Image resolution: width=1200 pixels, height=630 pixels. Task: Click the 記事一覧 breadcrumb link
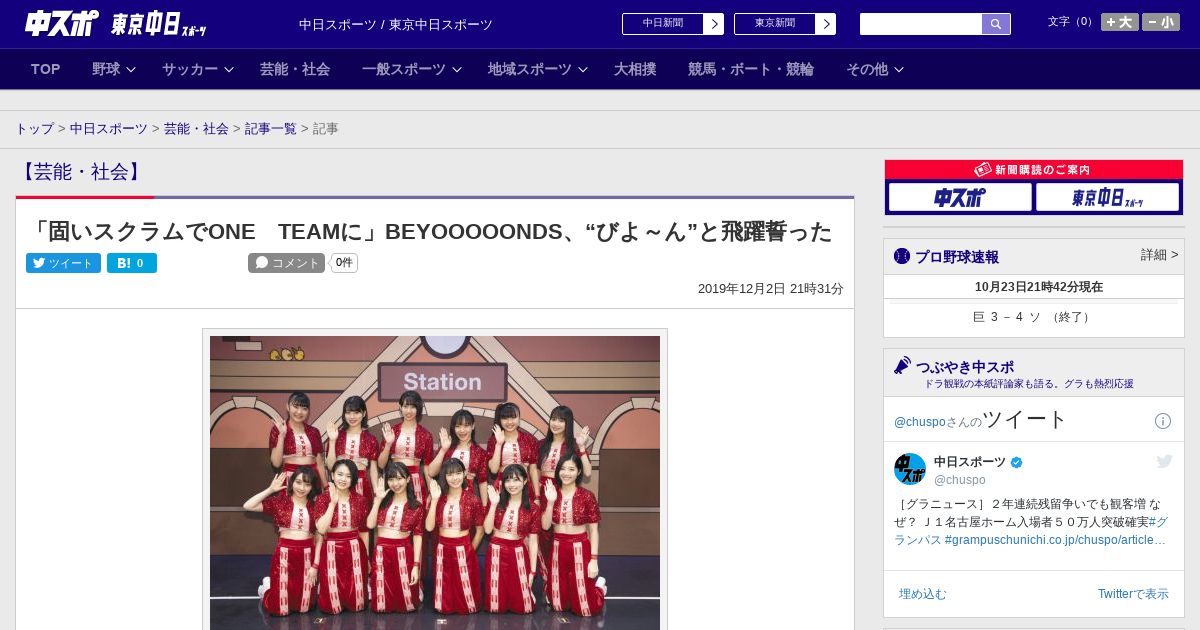click(271, 129)
